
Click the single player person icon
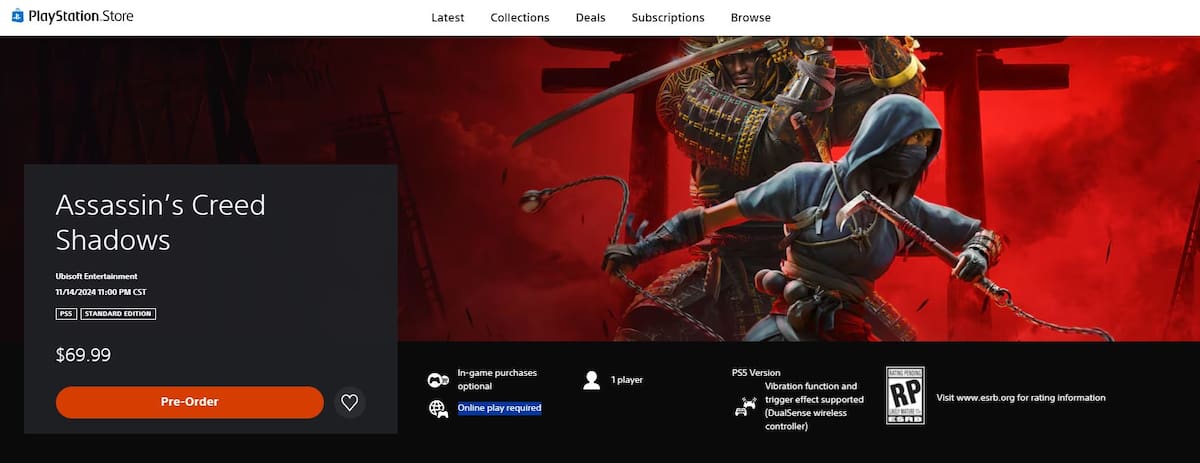[591, 380]
